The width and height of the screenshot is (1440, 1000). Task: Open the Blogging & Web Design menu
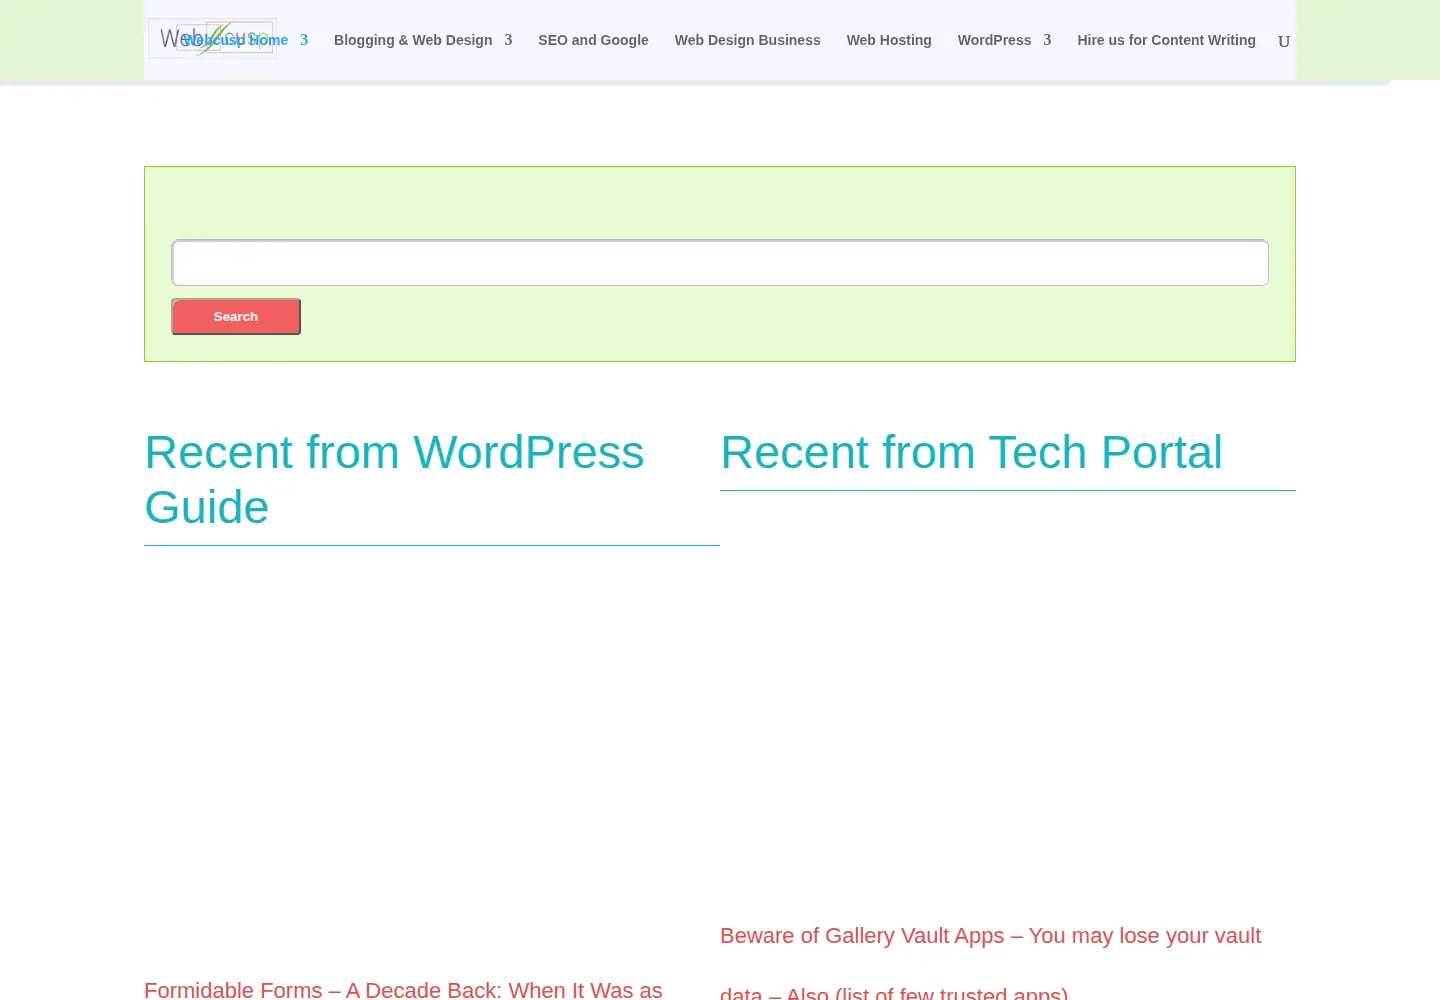pos(413,40)
